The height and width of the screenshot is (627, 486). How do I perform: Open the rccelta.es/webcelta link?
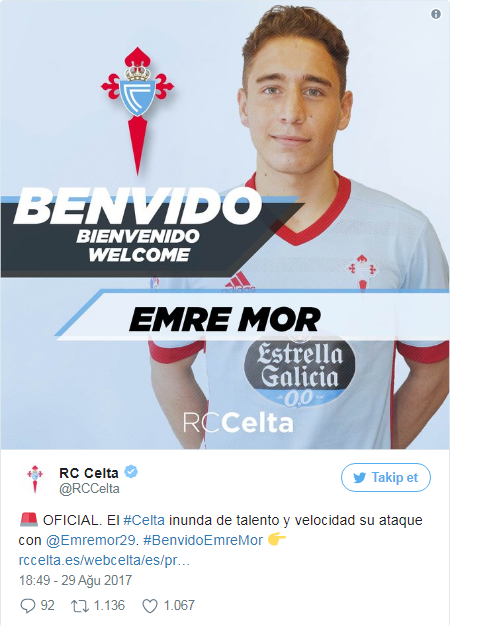[104, 560]
